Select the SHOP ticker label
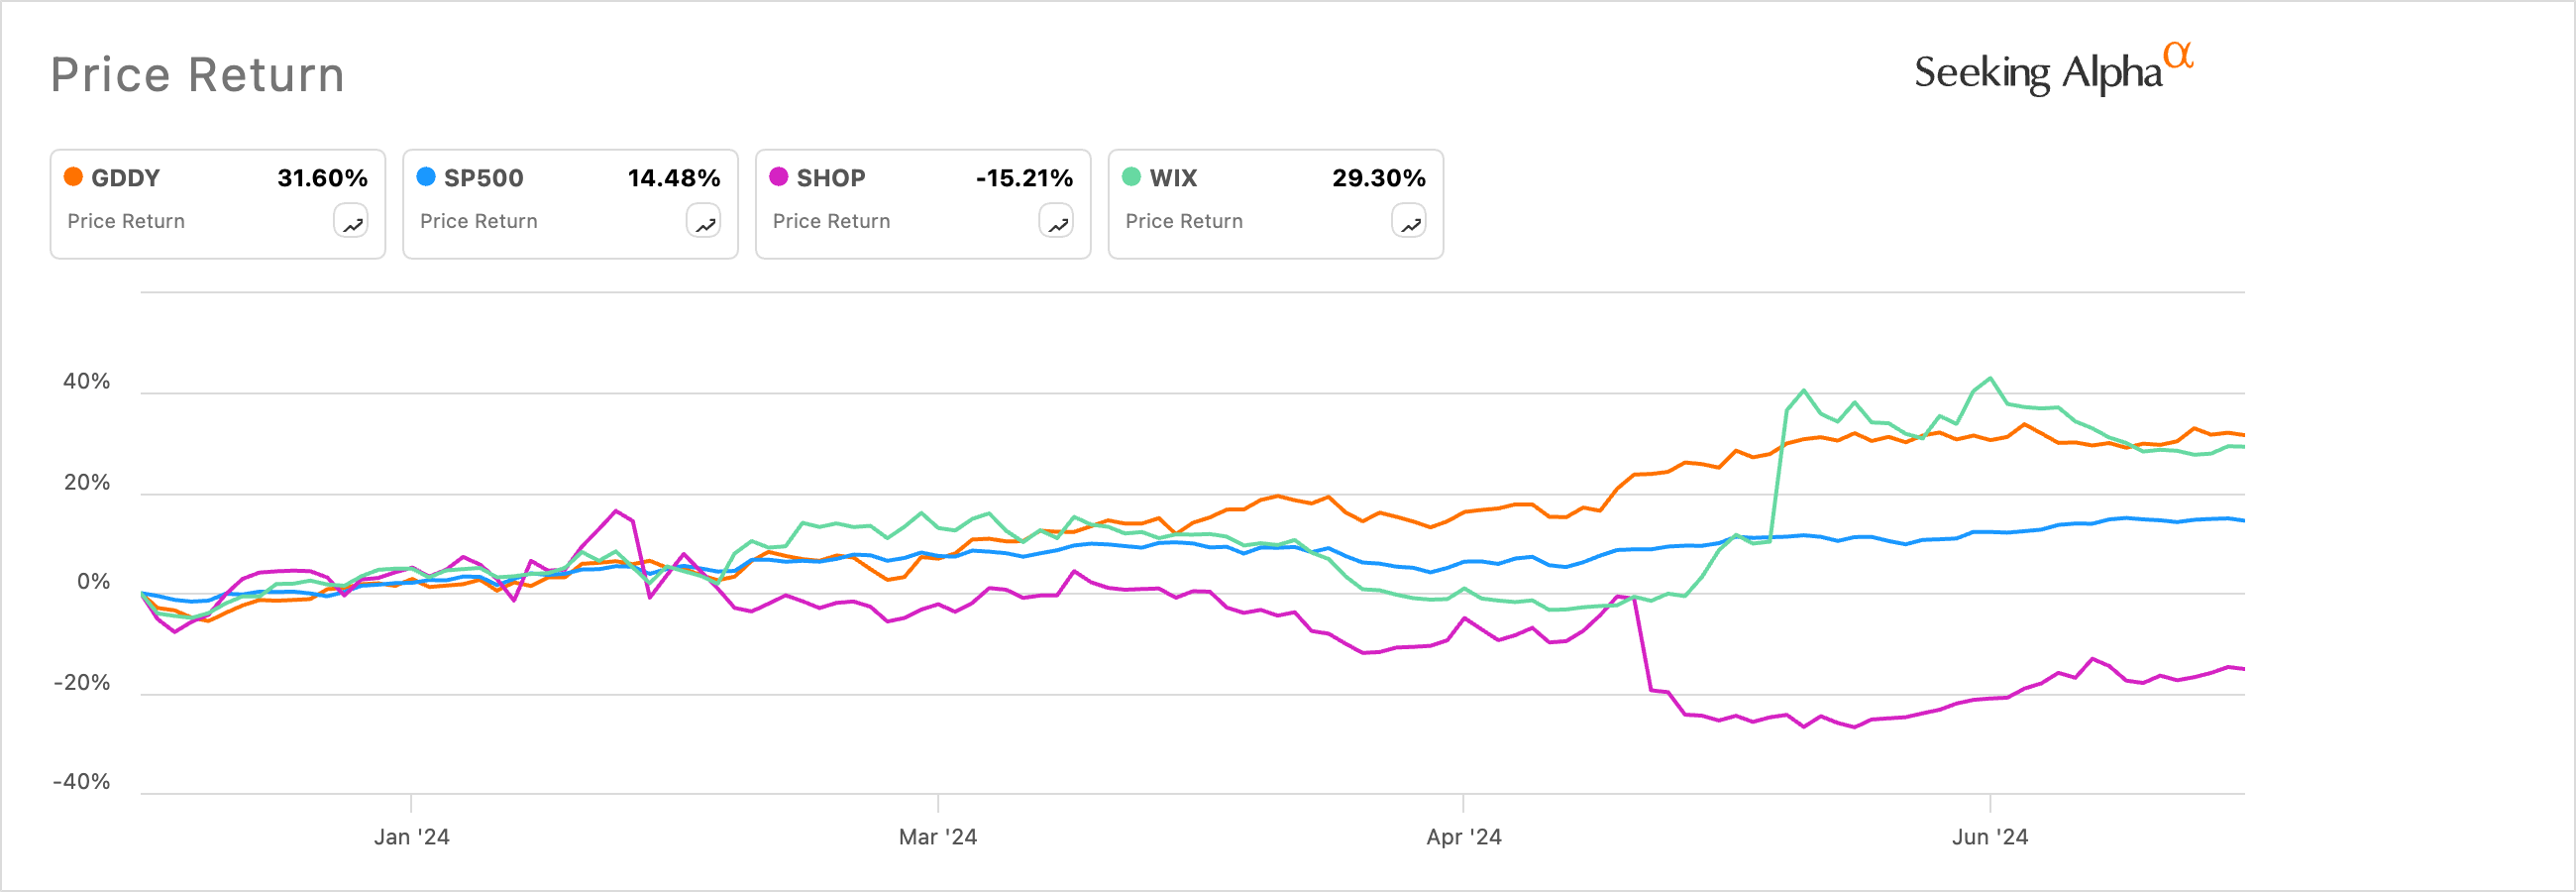The width and height of the screenshot is (2576, 892). pos(831,178)
